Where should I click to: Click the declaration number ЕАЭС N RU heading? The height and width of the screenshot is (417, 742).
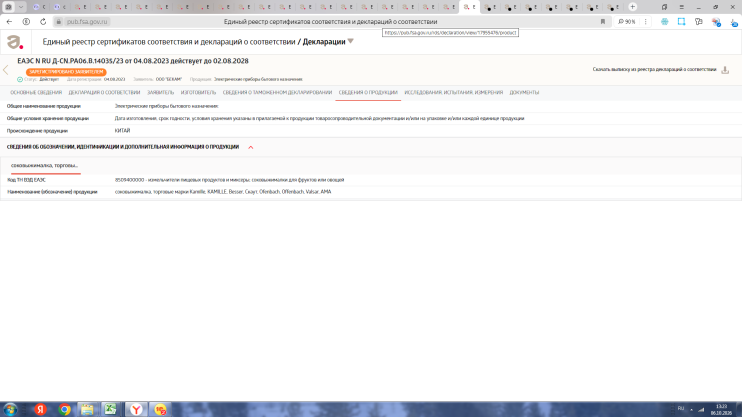133,61
